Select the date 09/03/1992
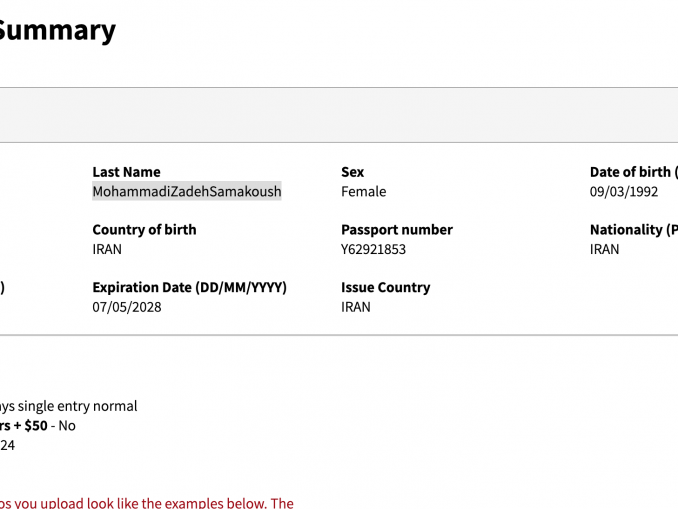Viewport: 678px width, 509px height. click(x=624, y=191)
